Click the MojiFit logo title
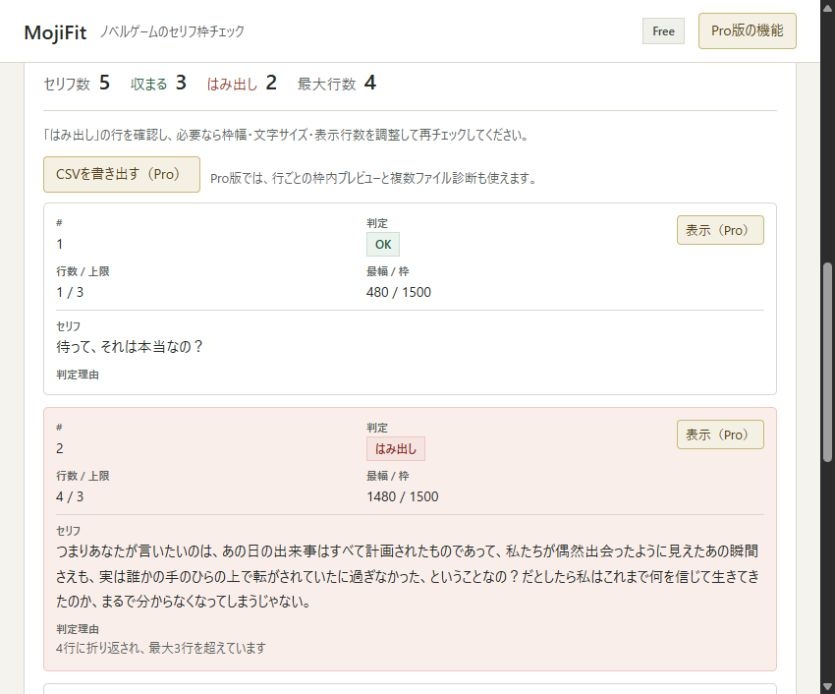The width and height of the screenshot is (835, 694). 55,32
